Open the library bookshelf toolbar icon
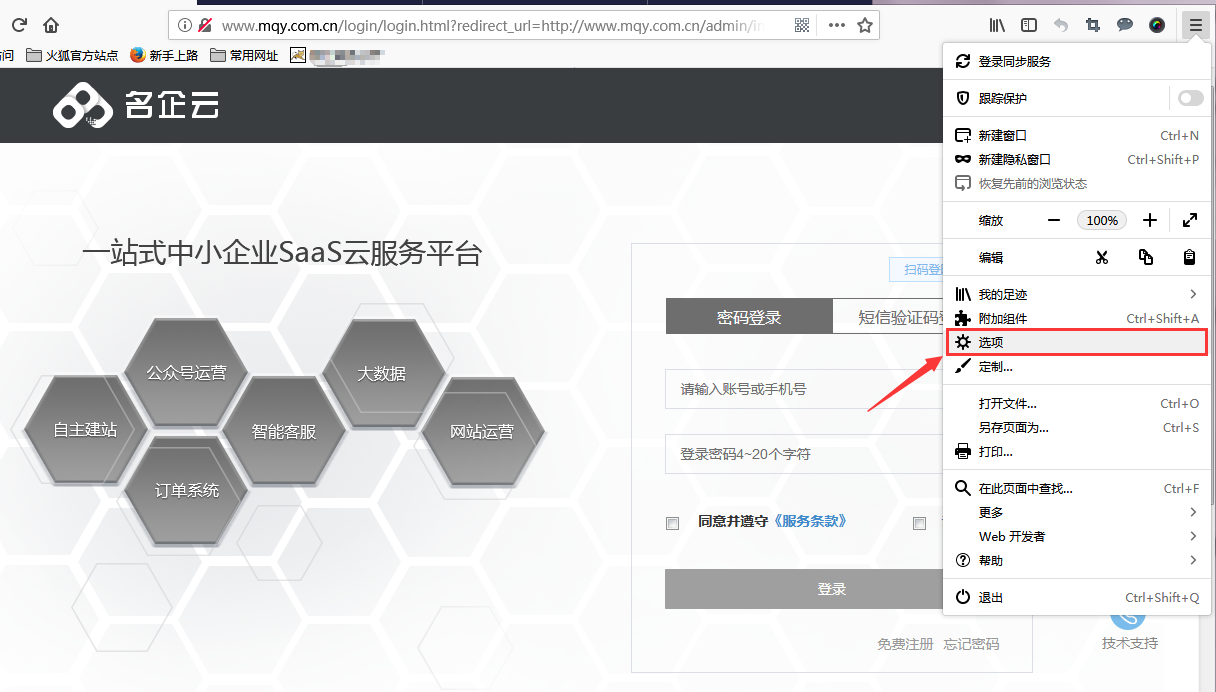Screen dimensions: 1216x692 pos(997,25)
